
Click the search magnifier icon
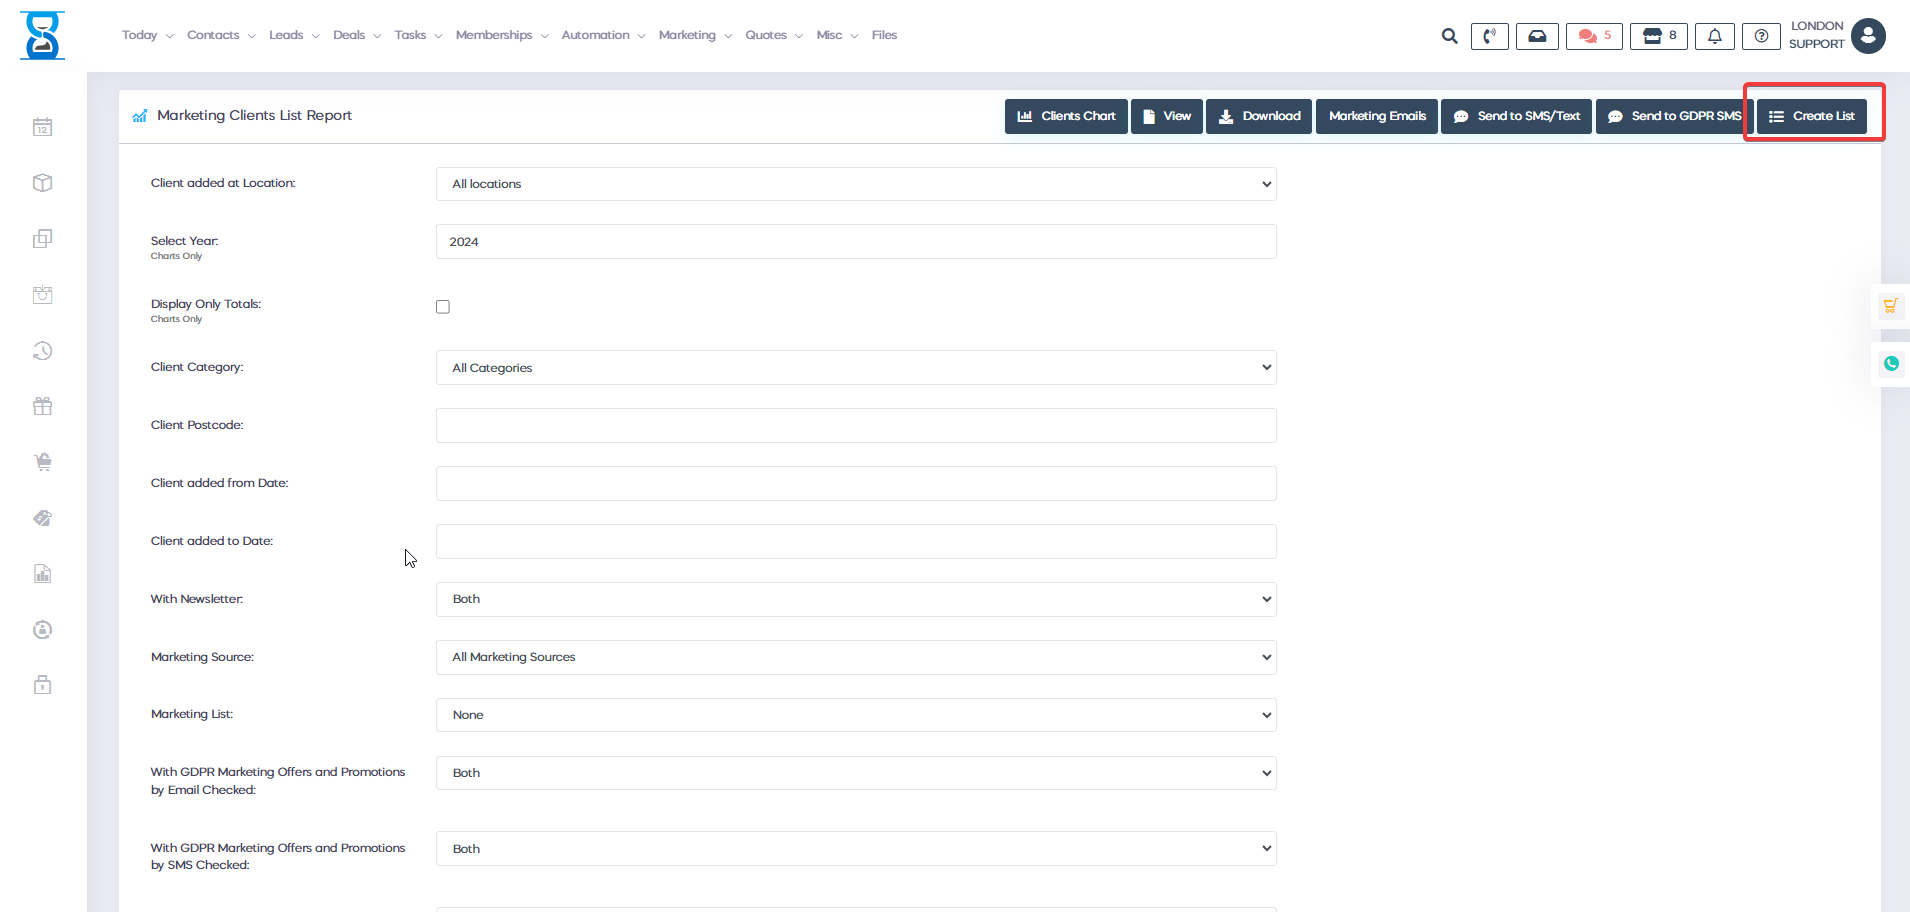pyautogui.click(x=1449, y=36)
